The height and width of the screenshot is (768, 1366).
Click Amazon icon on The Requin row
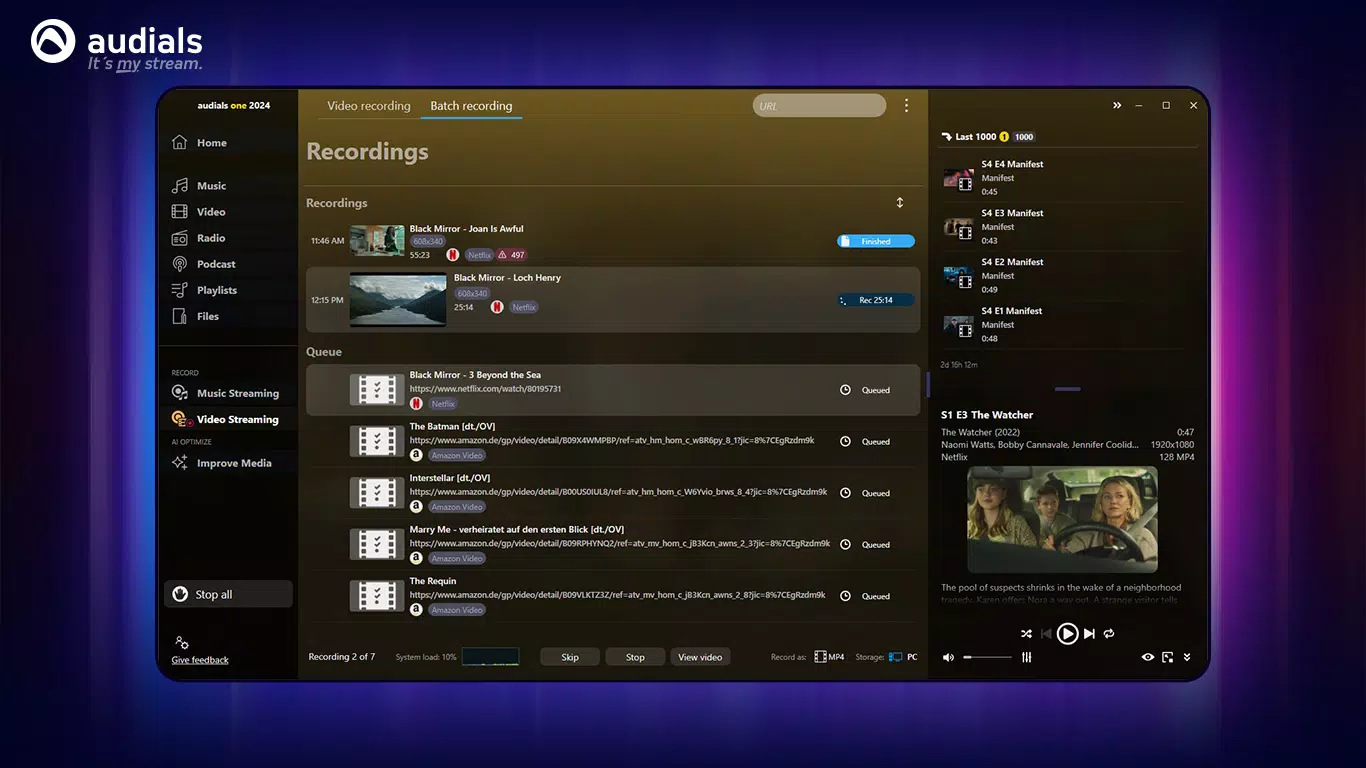(x=416, y=610)
